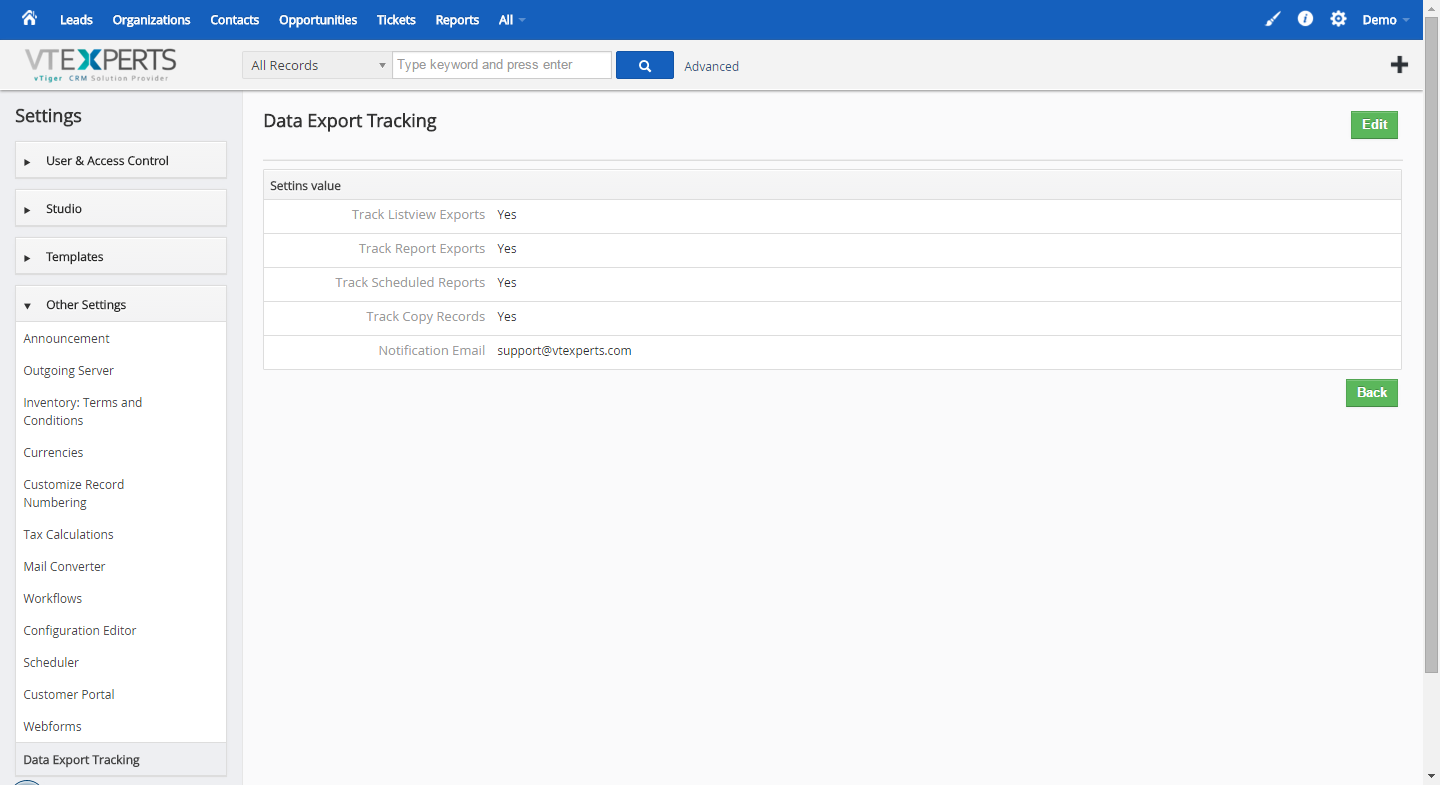Expand the Templates section
1440x785 pixels.
click(x=121, y=256)
